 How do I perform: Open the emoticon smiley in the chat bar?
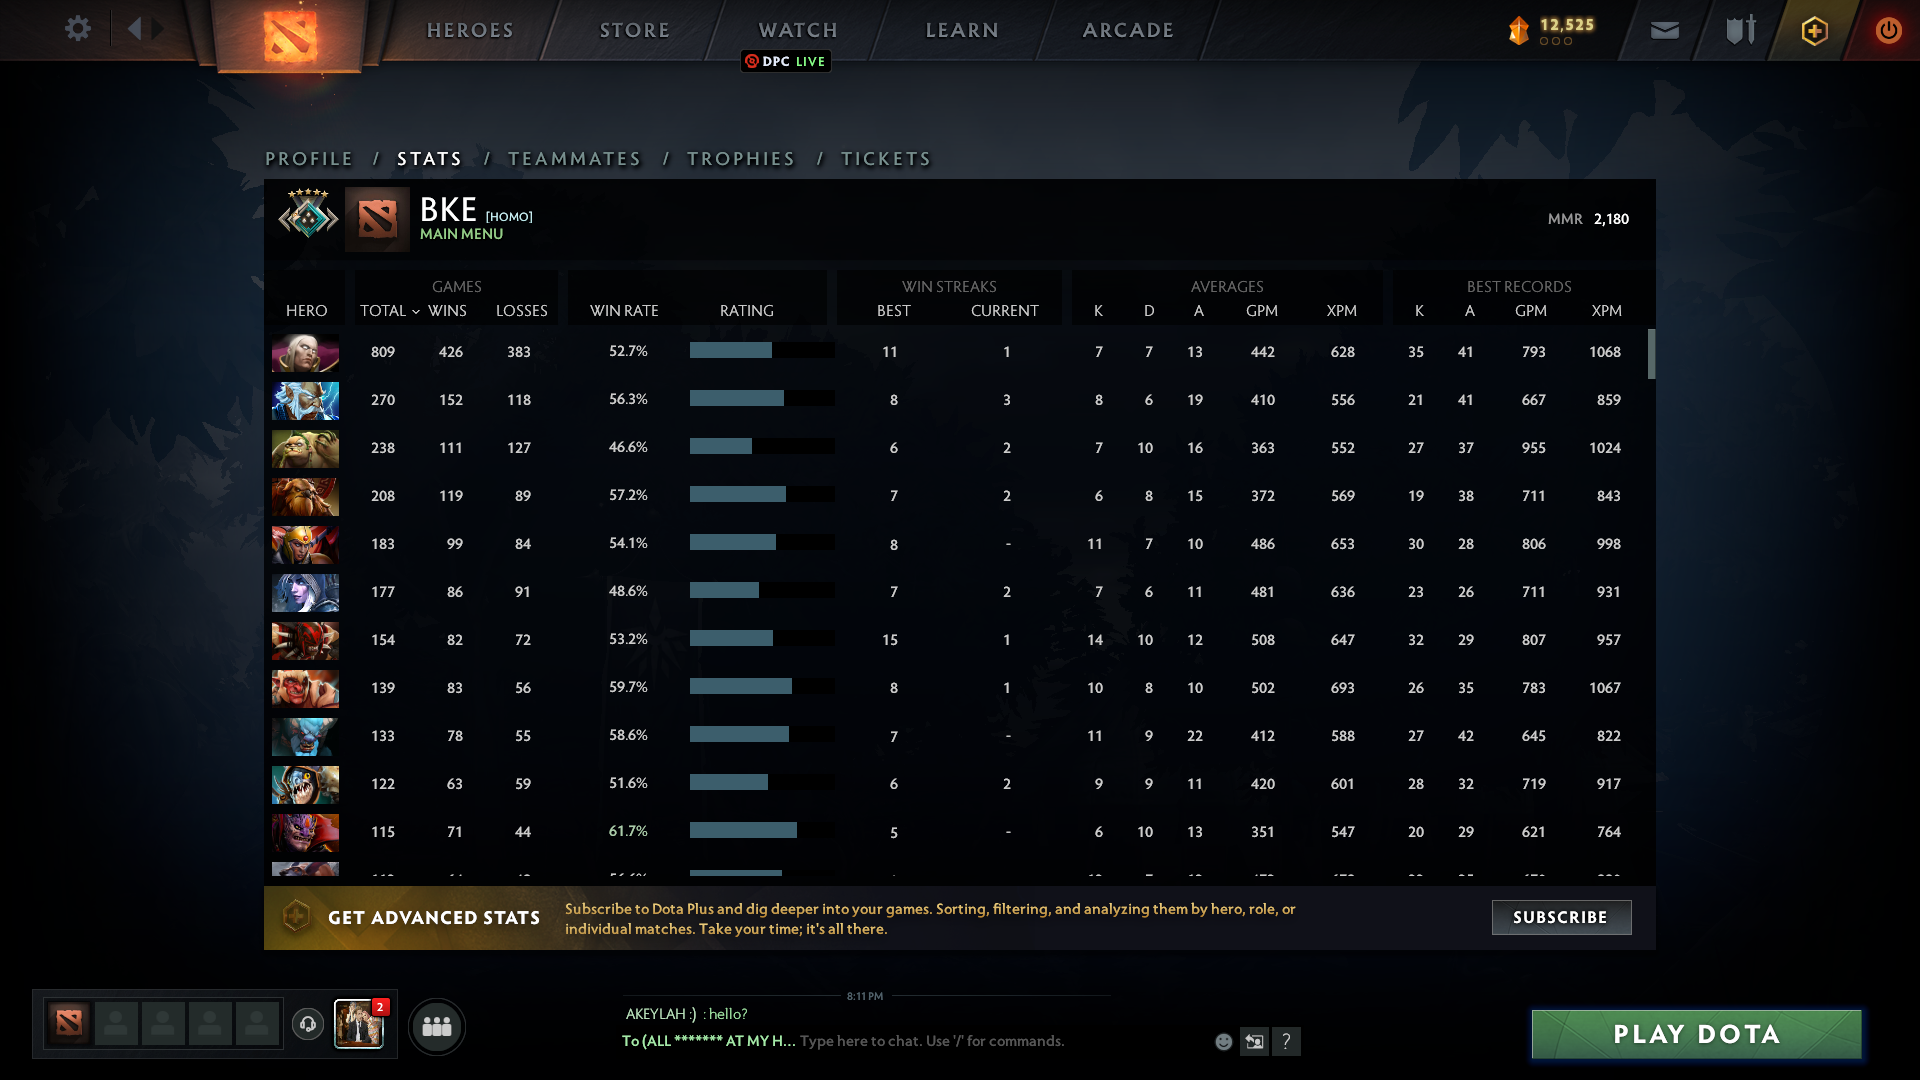pos(1224,1041)
